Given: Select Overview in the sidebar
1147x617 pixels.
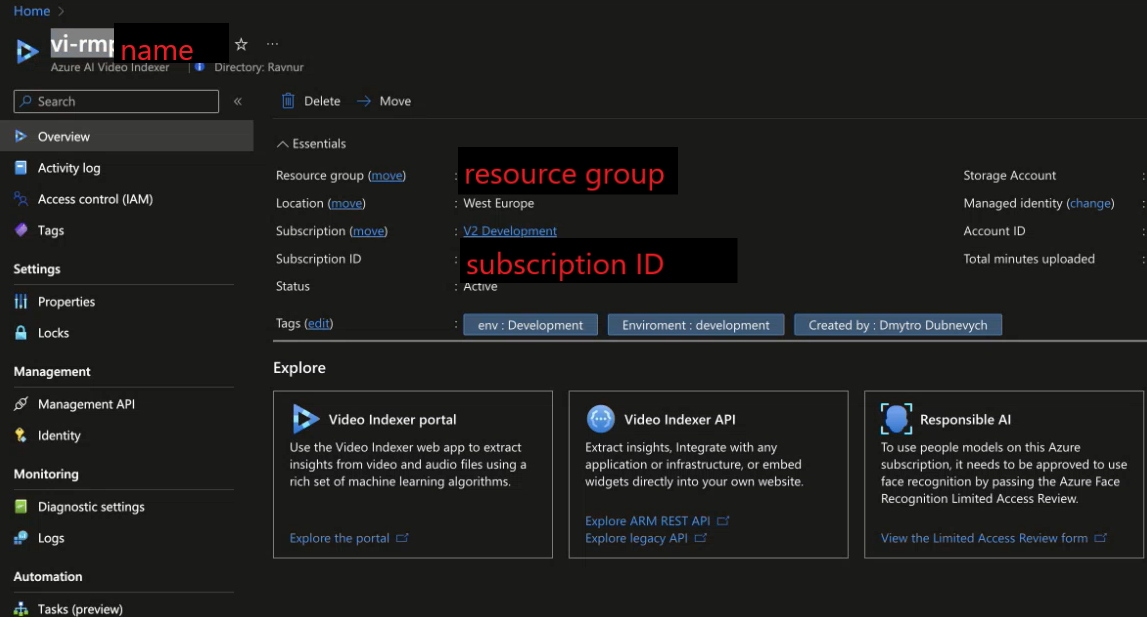Looking at the screenshot, I should click(127, 136).
